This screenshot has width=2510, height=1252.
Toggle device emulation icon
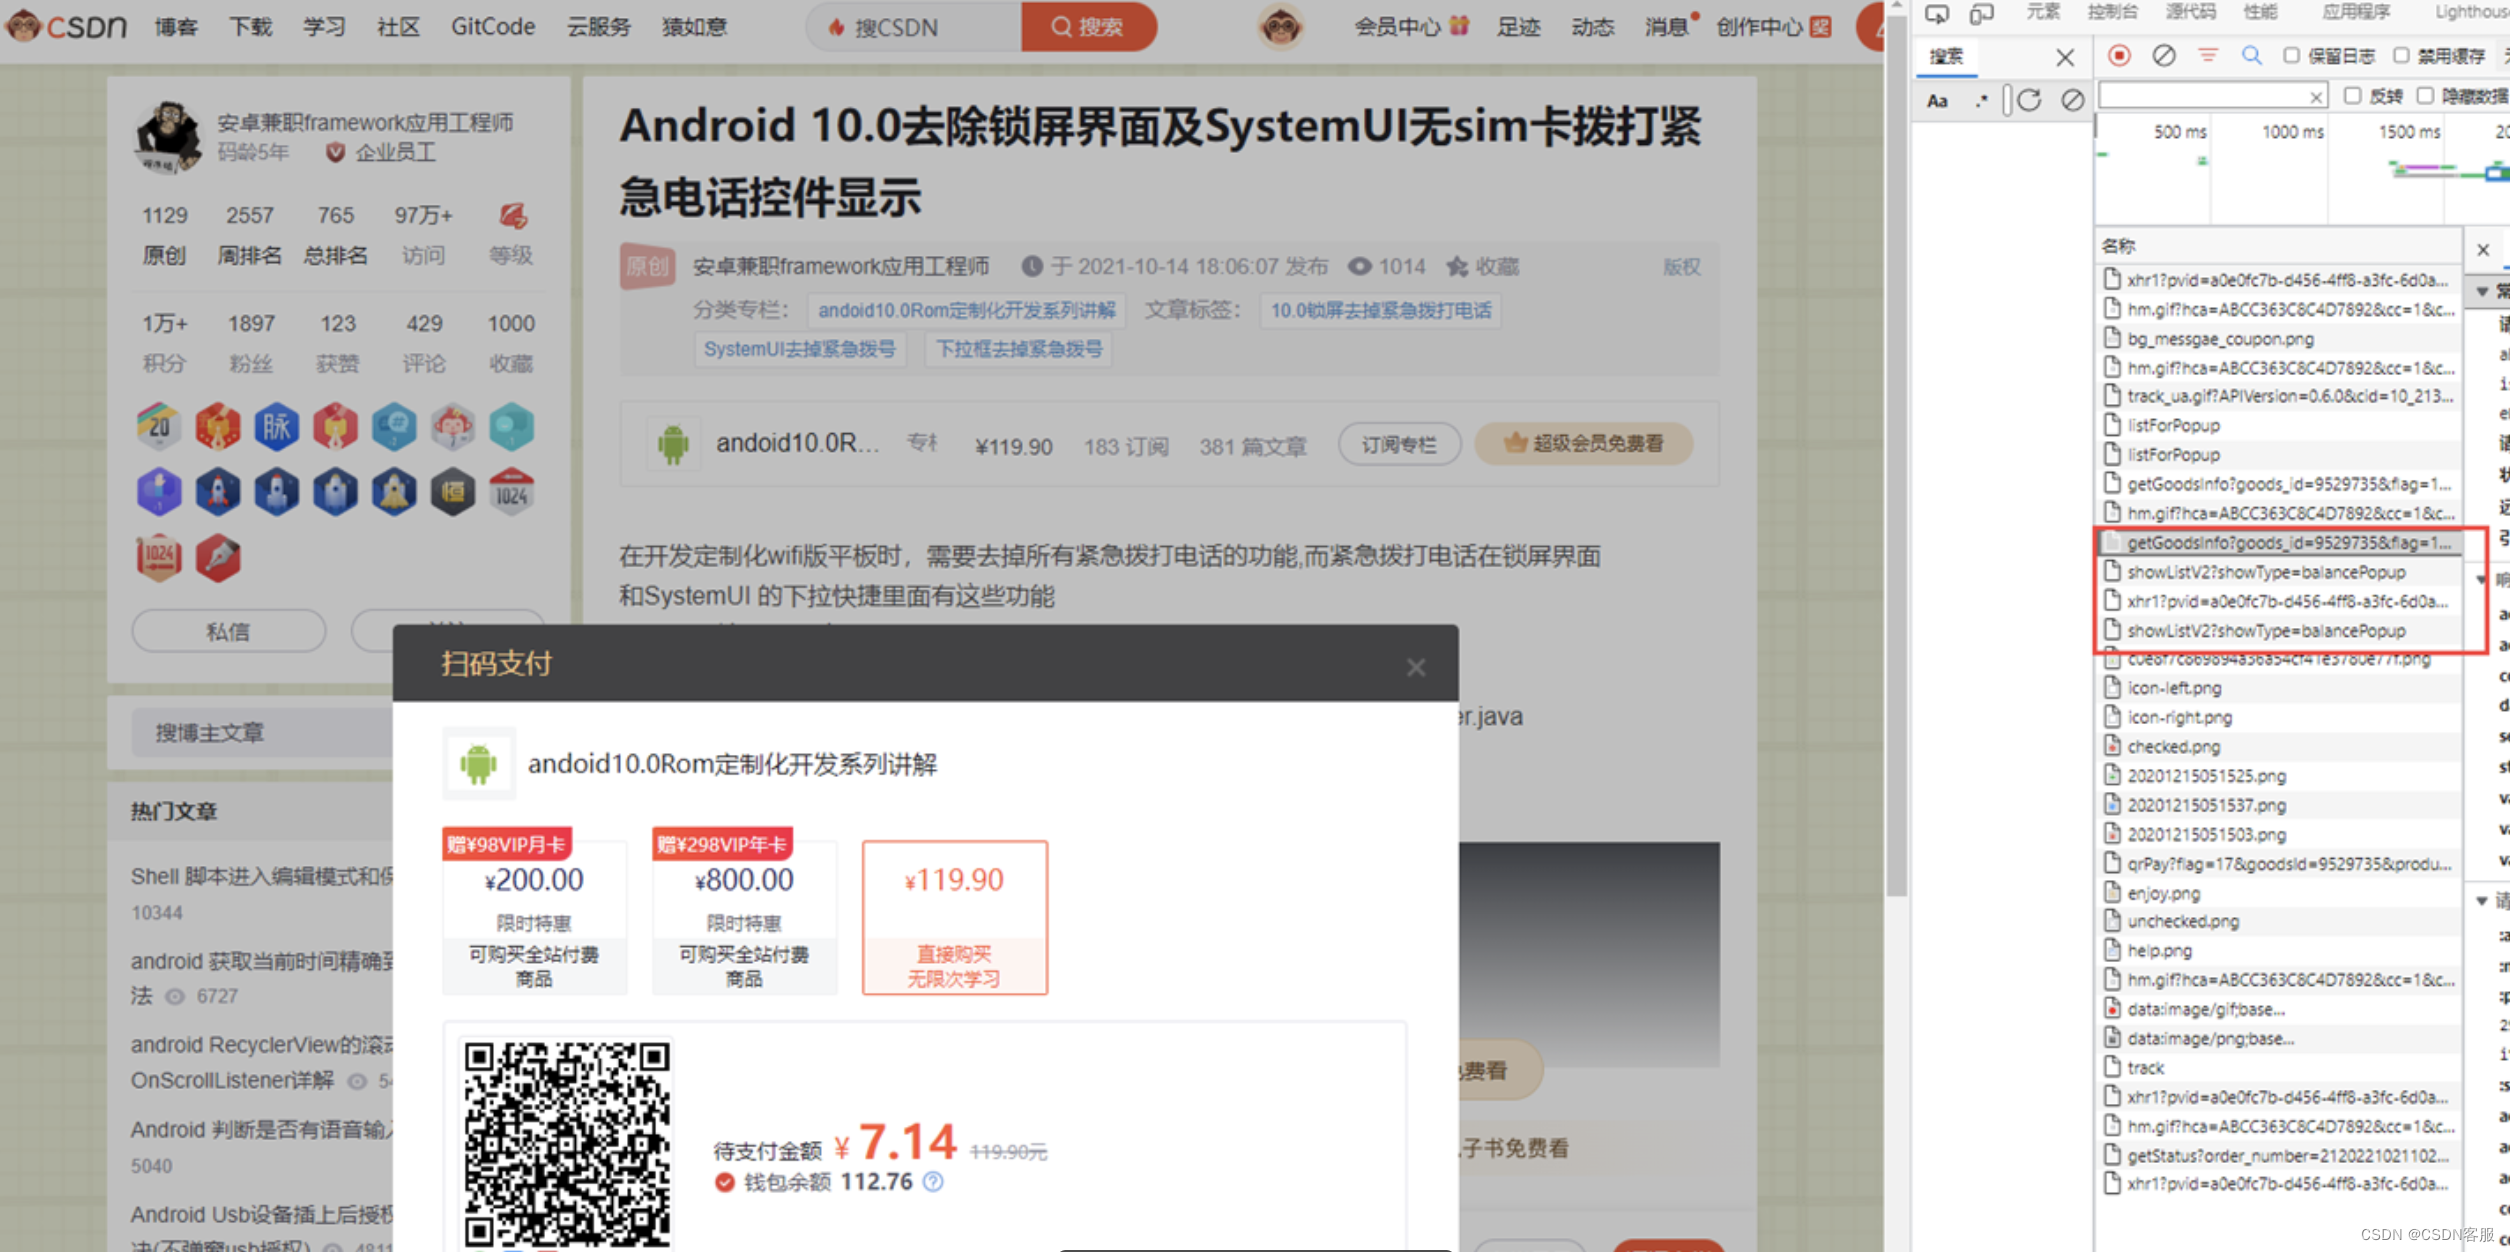(x=1981, y=13)
